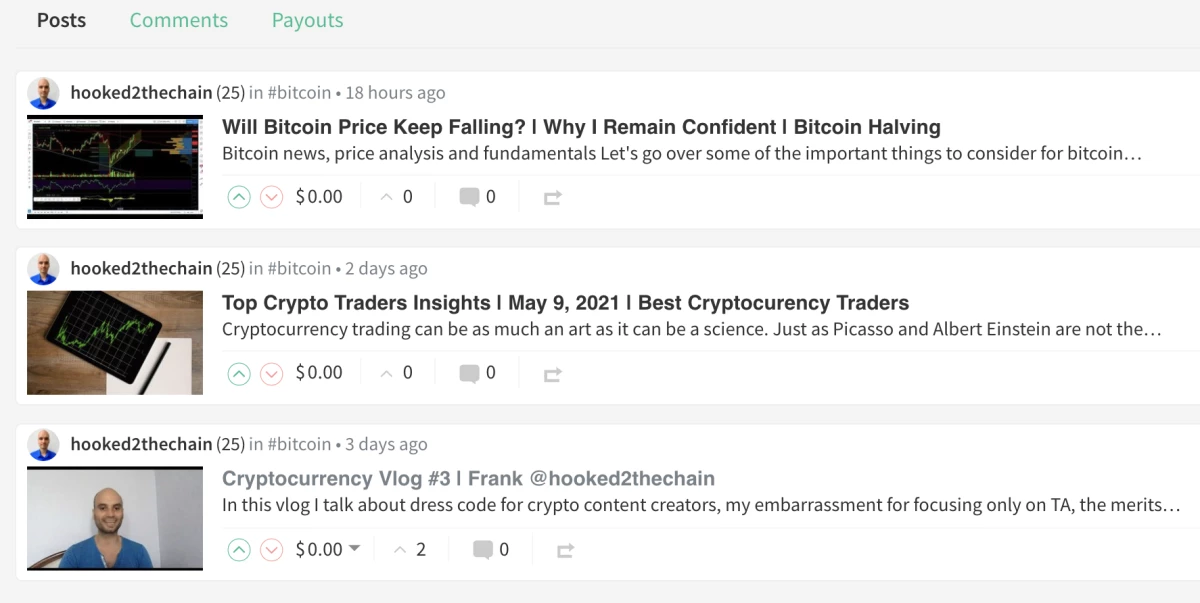The width and height of the screenshot is (1200, 603).
Task: Upvote the Bitcoin Price Keep Falling post
Action: (x=238, y=197)
